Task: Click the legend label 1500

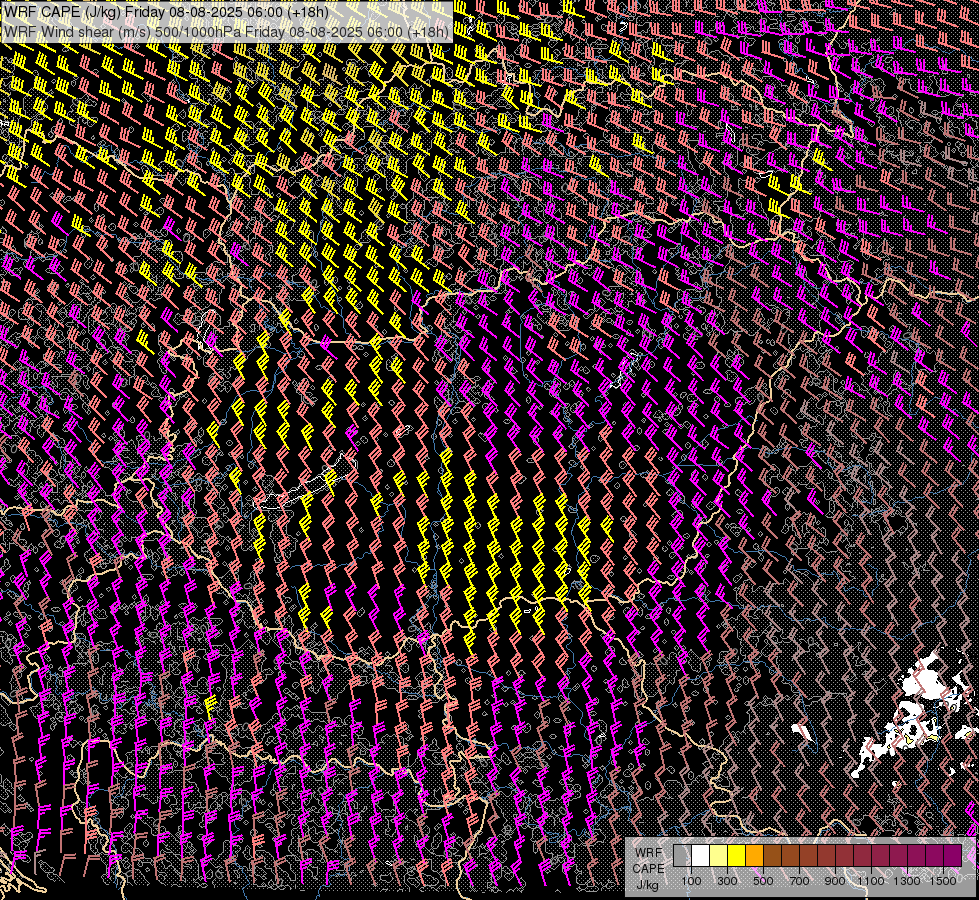Action: point(943,881)
